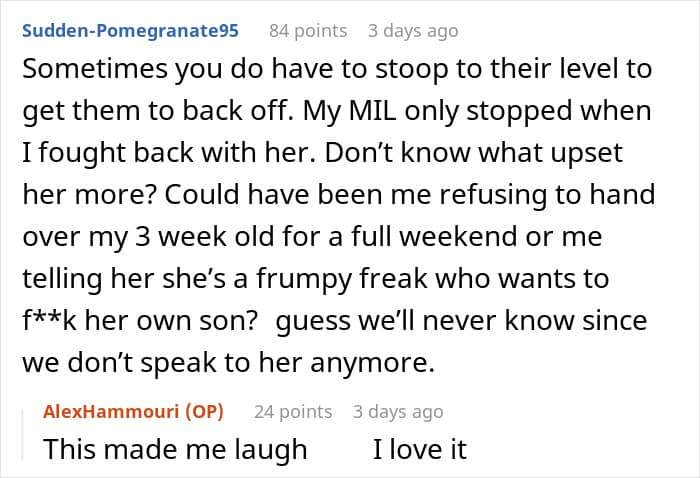Click the "This made me laugh" text
This screenshot has width=700, height=478.
point(175,449)
